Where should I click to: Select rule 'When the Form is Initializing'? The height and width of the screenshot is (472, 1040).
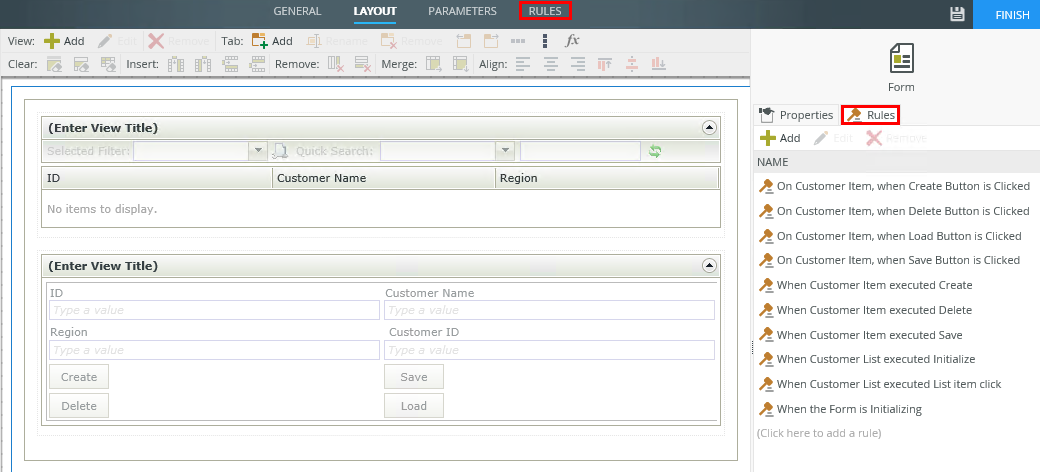(849, 409)
